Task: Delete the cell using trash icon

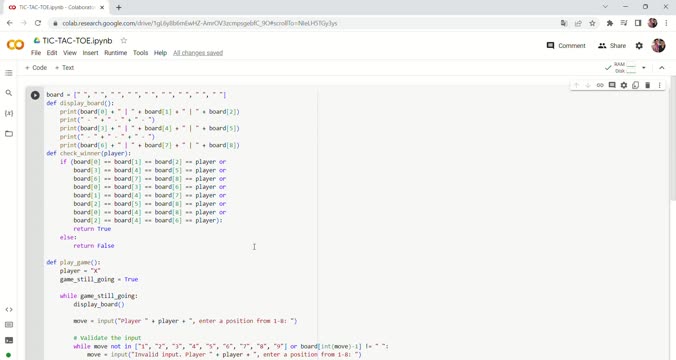Action: tap(647, 85)
